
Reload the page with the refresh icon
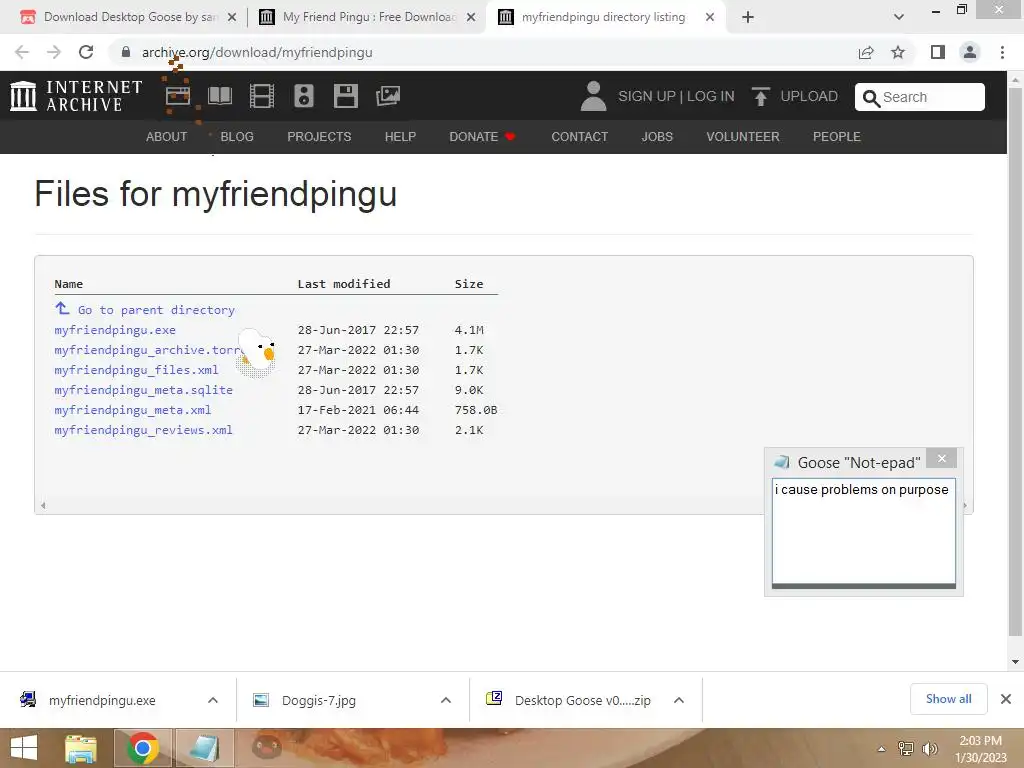pyautogui.click(x=86, y=52)
